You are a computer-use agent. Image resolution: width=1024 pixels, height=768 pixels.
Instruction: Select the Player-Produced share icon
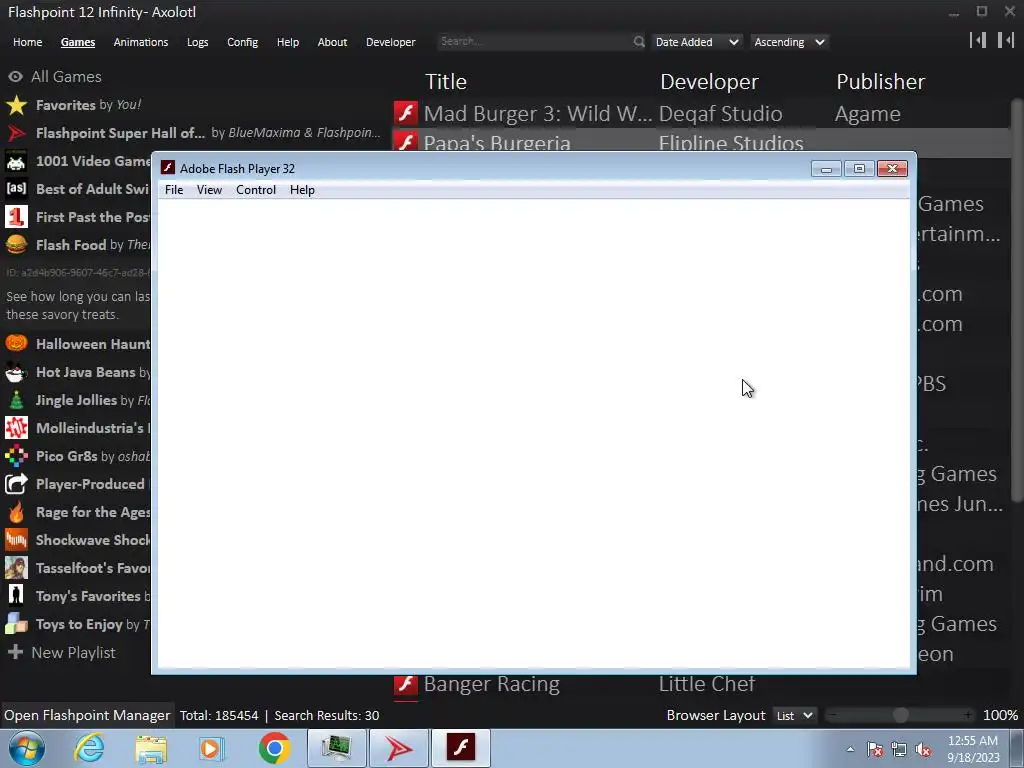point(16,484)
